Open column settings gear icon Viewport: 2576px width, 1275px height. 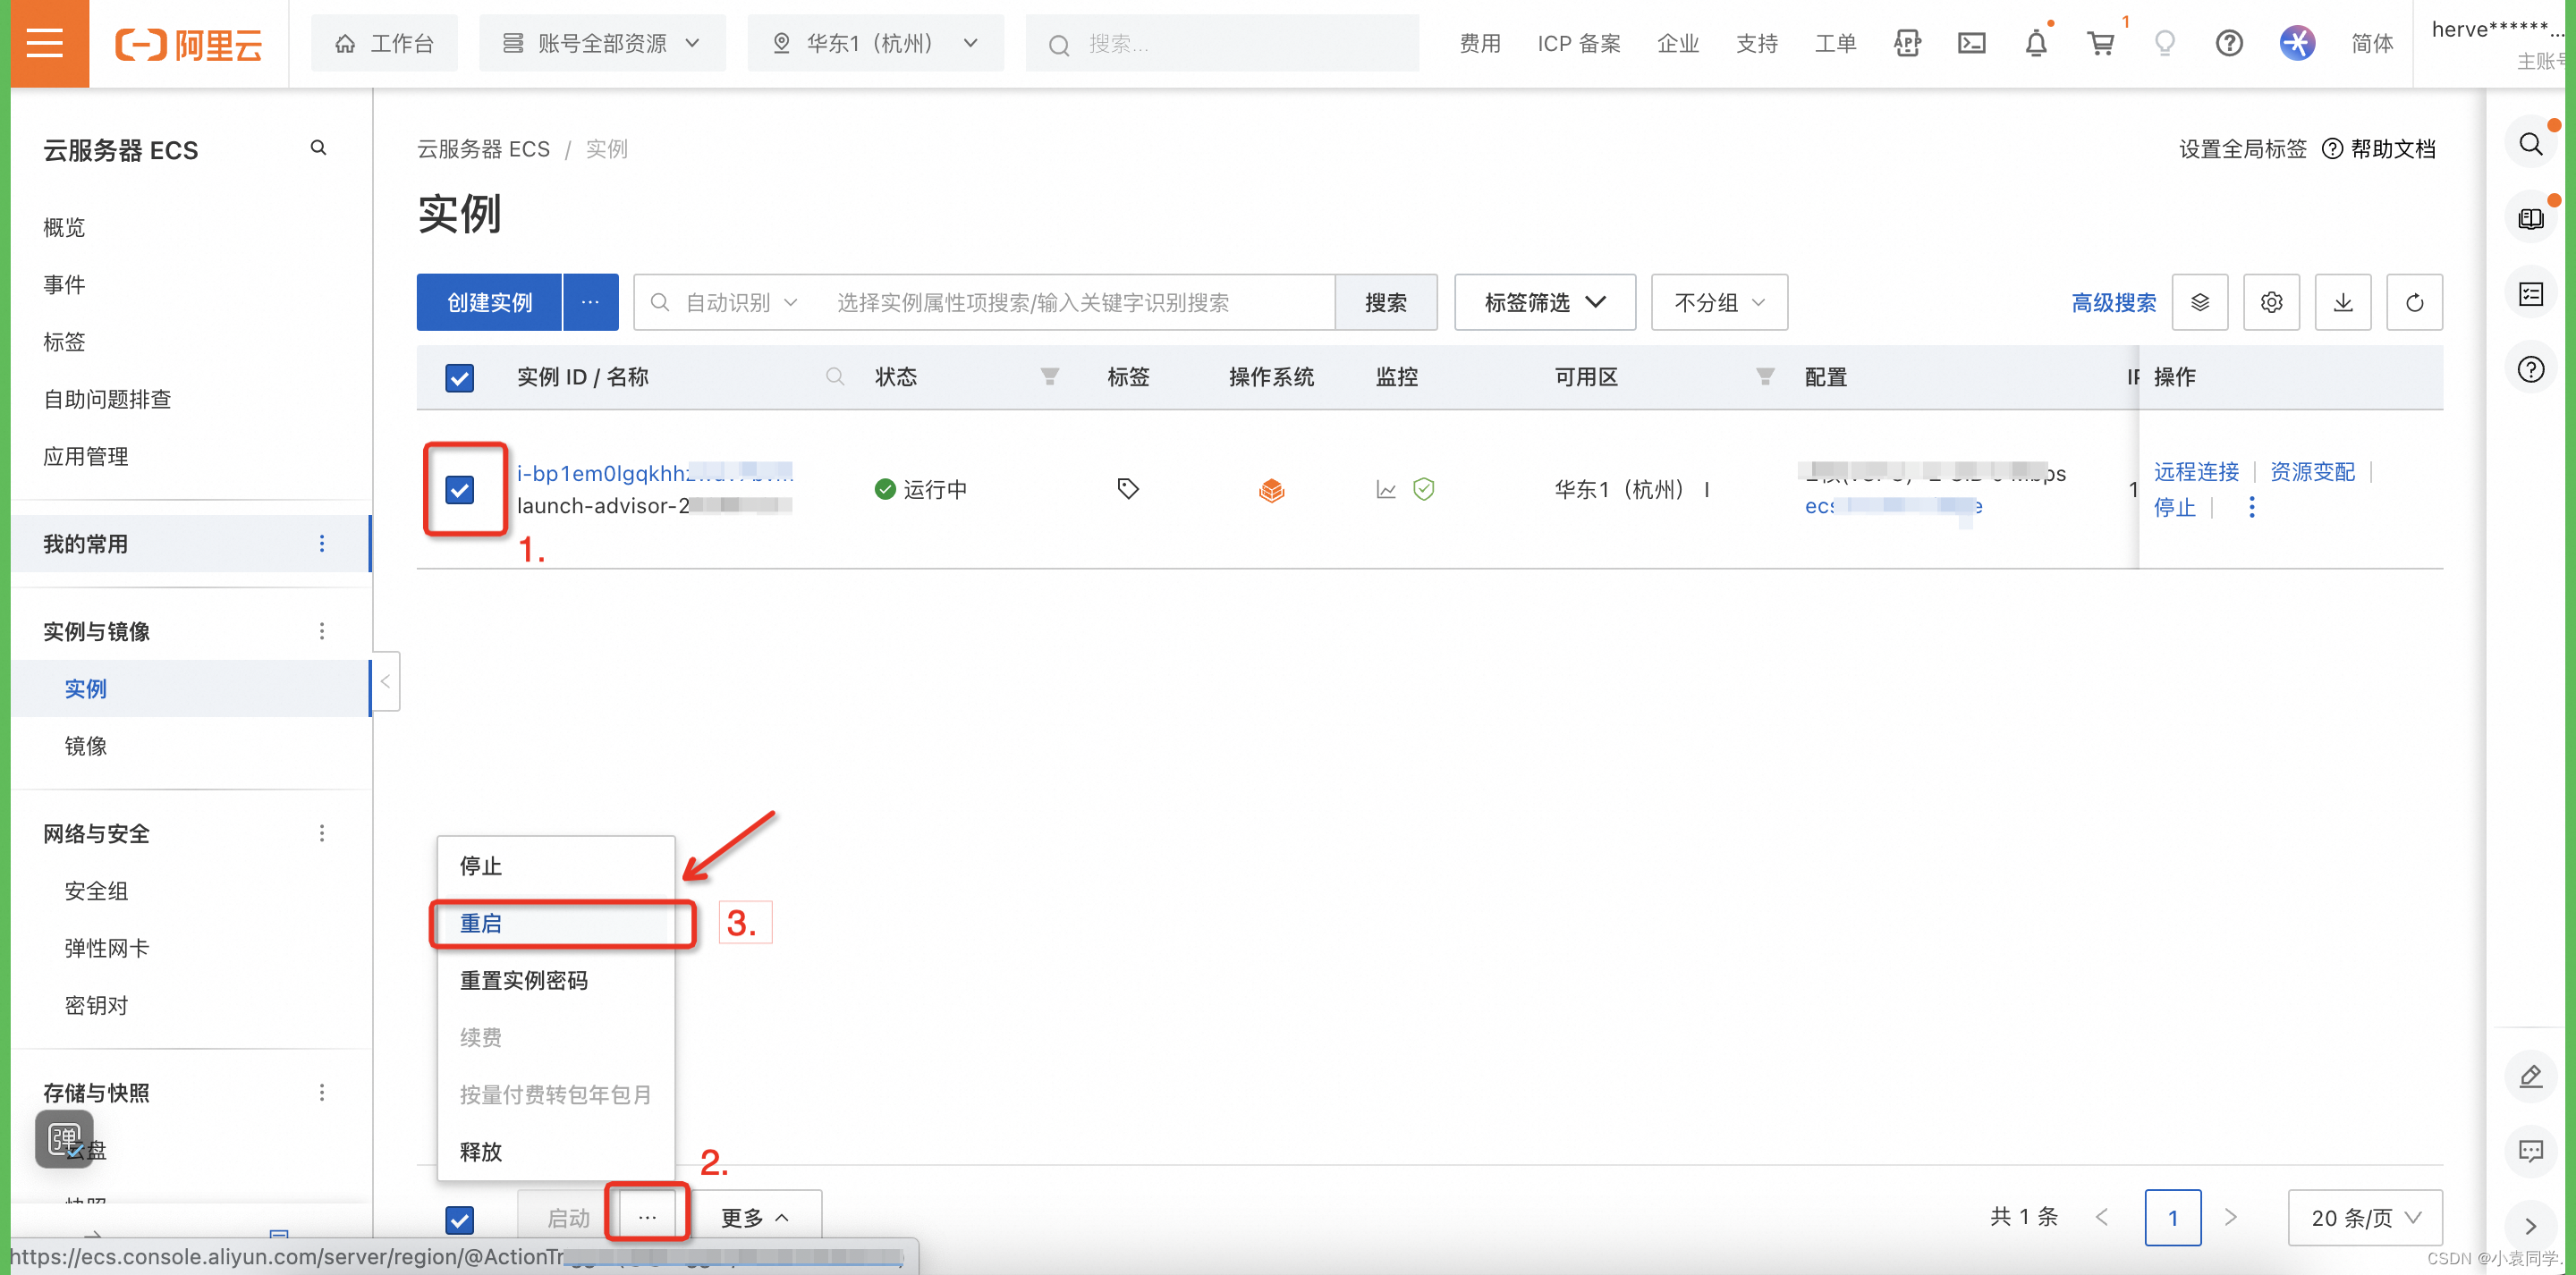[x=2271, y=302]
